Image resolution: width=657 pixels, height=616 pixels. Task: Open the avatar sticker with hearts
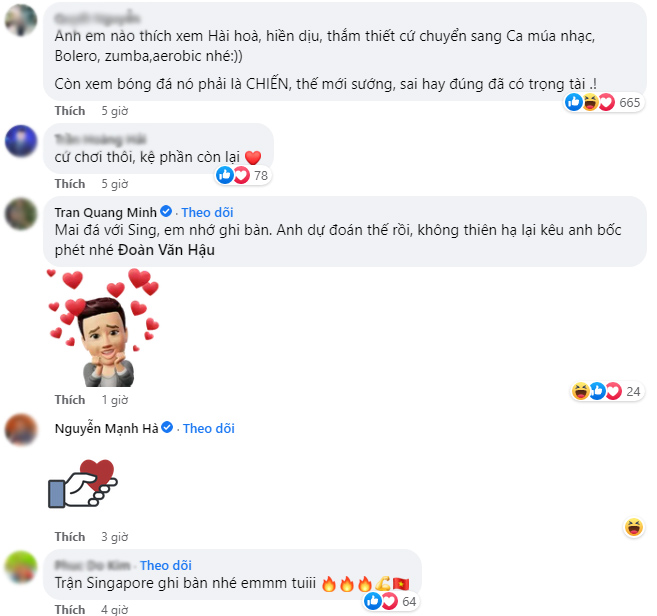(103, 328)
